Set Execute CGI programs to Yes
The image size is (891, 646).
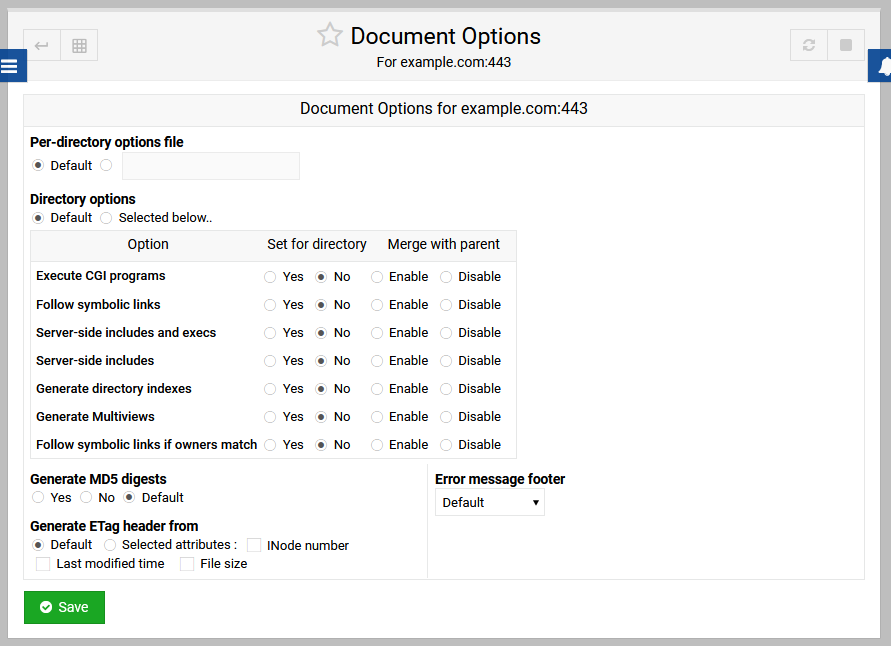pyautogui.click(x=270, y=277)
